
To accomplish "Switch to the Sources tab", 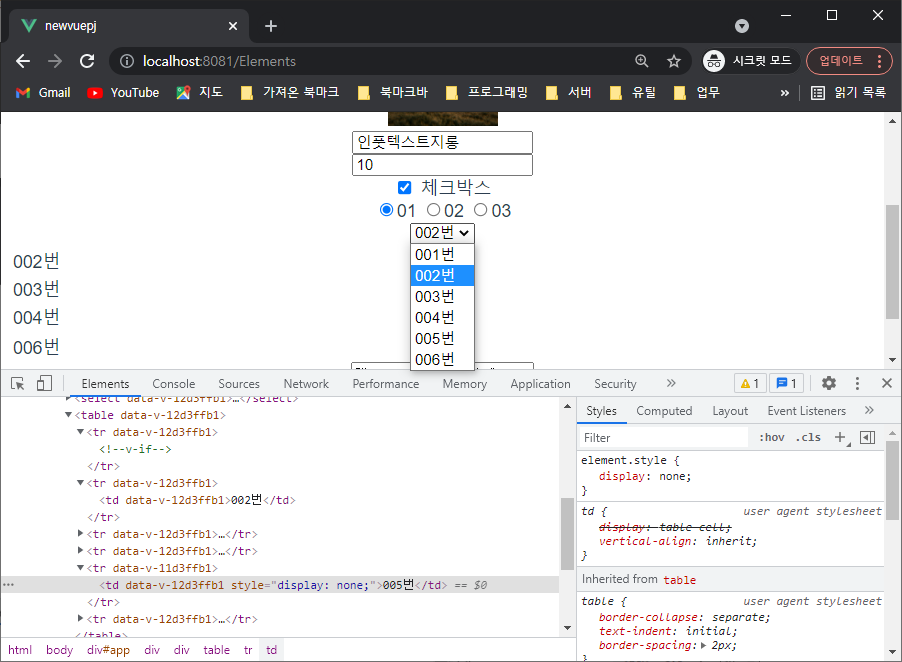I will (239, 384).
